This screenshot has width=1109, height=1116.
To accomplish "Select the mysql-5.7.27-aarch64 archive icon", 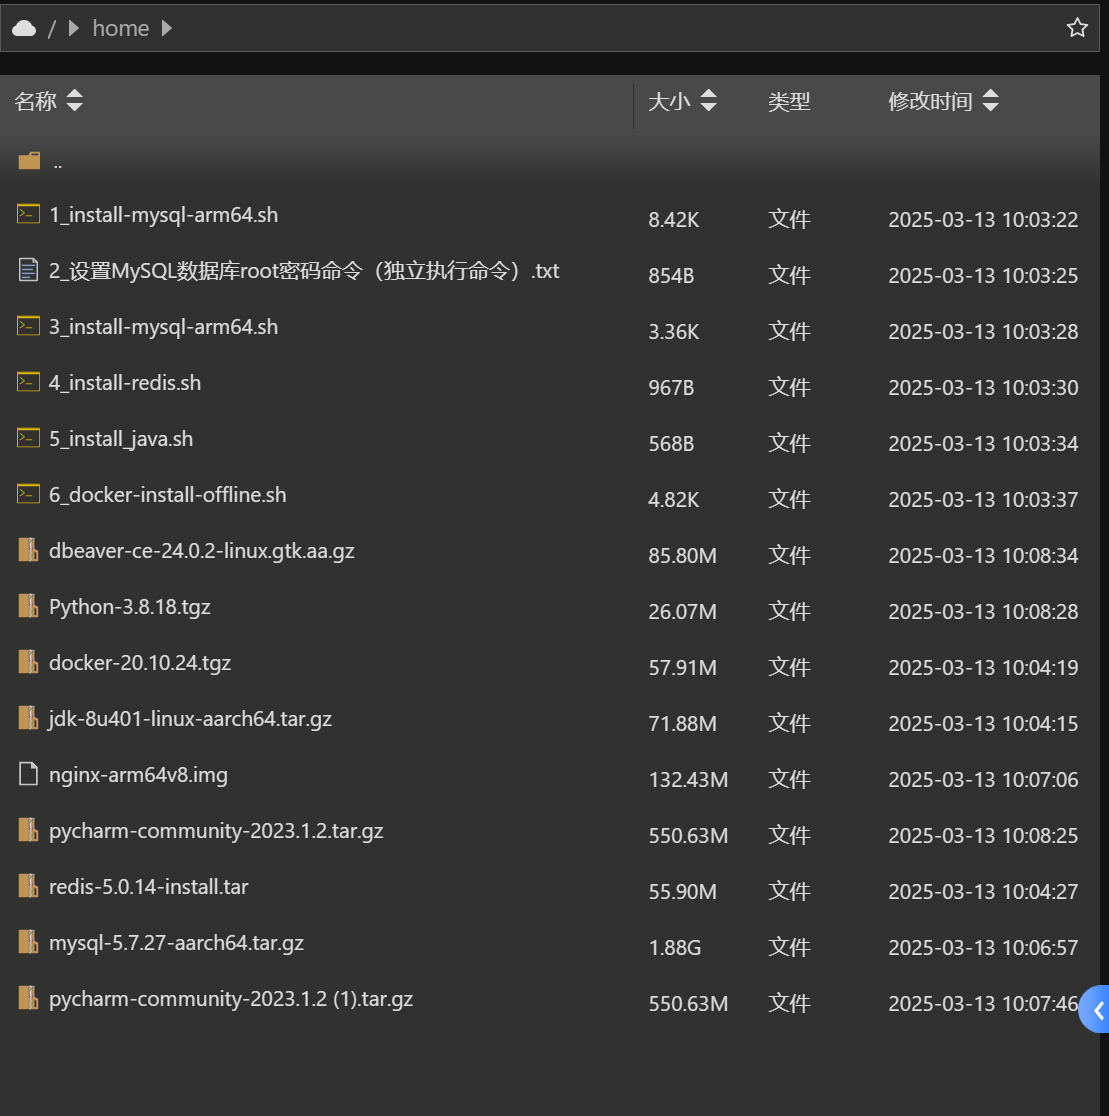I will click(x=28, y=942).
